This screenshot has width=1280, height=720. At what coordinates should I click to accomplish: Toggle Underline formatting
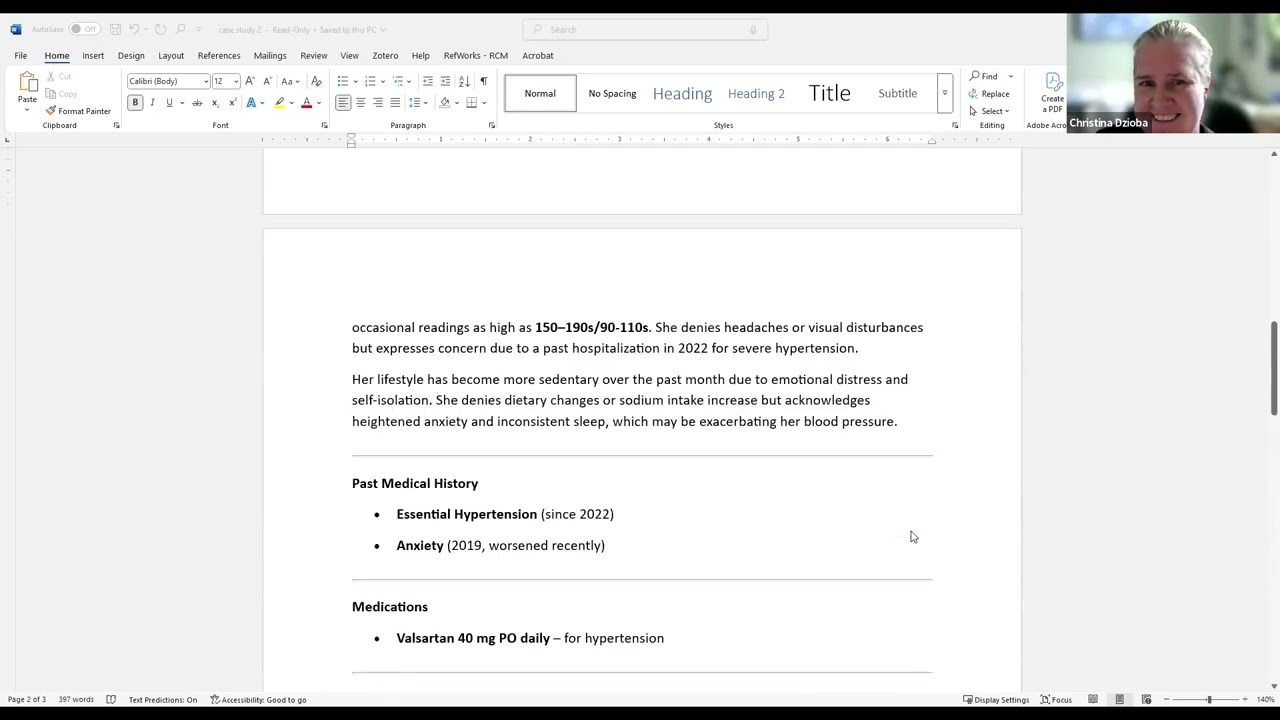pos(169,103)
